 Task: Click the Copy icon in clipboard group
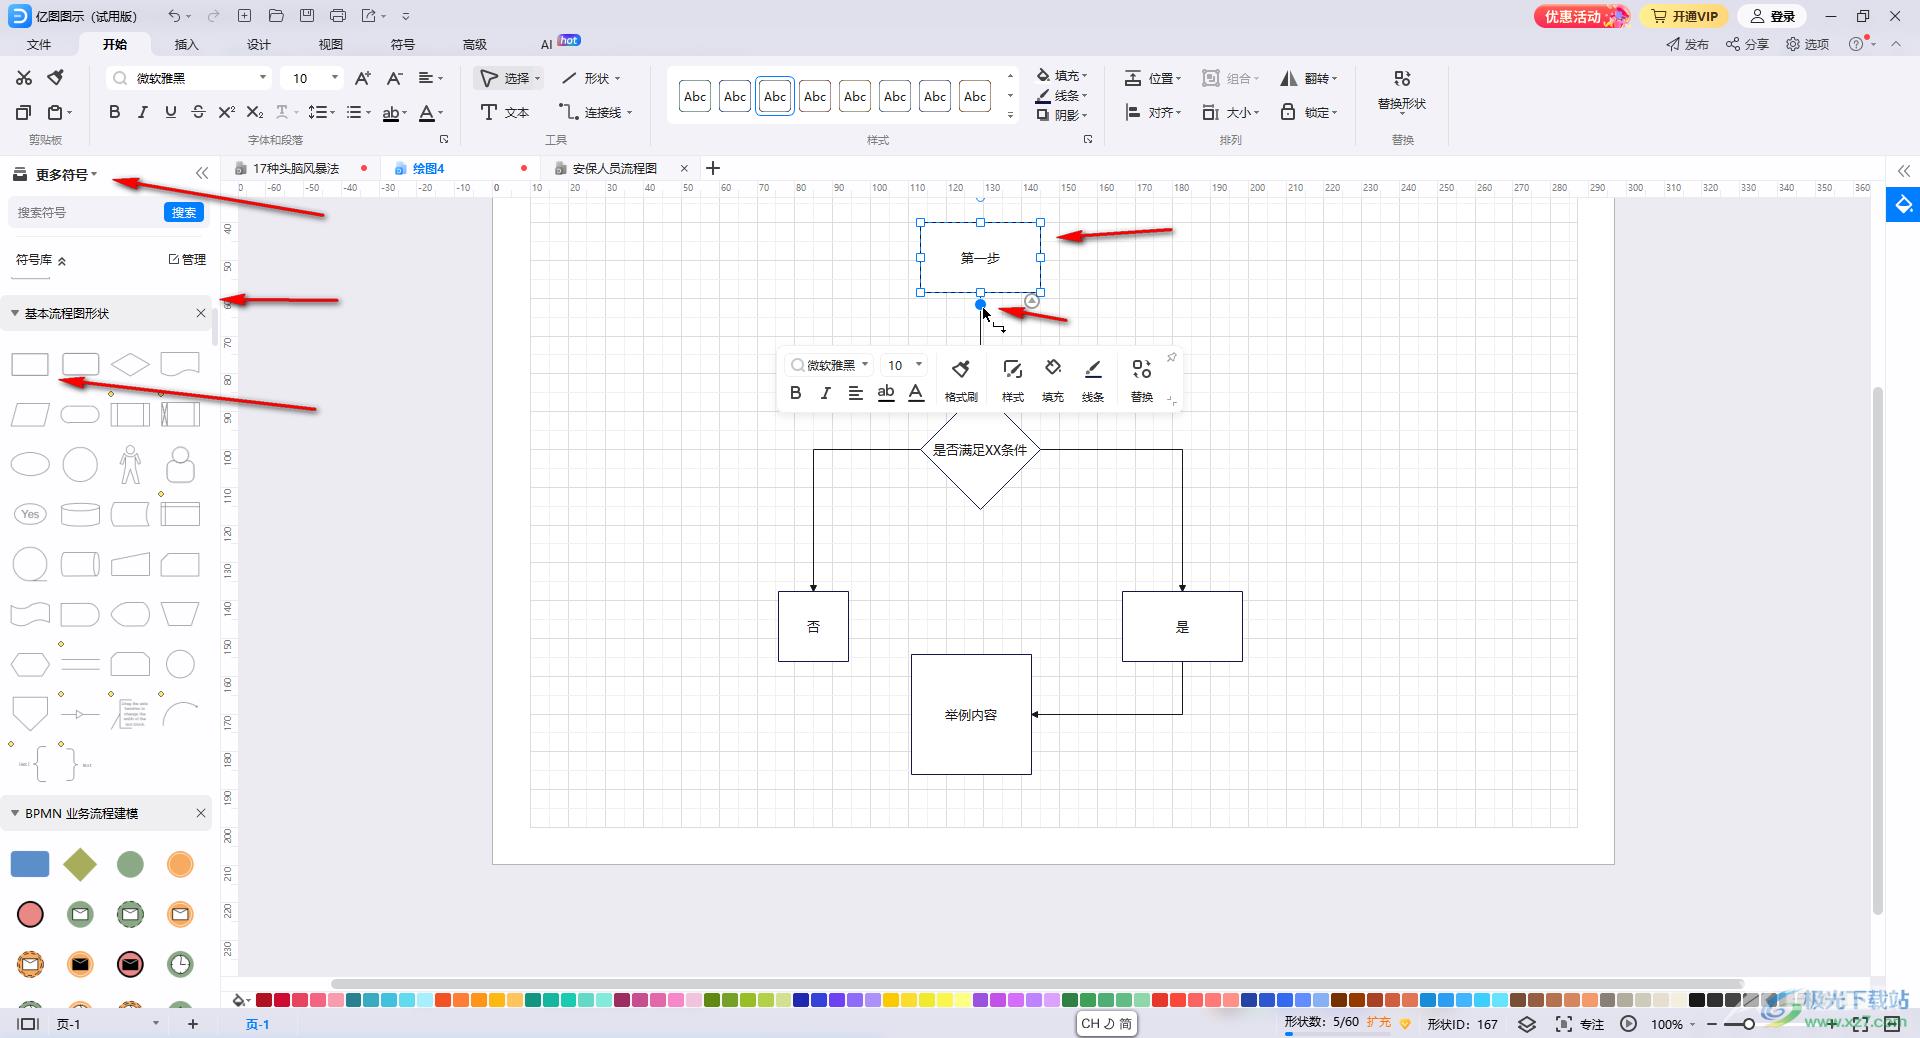24,112
